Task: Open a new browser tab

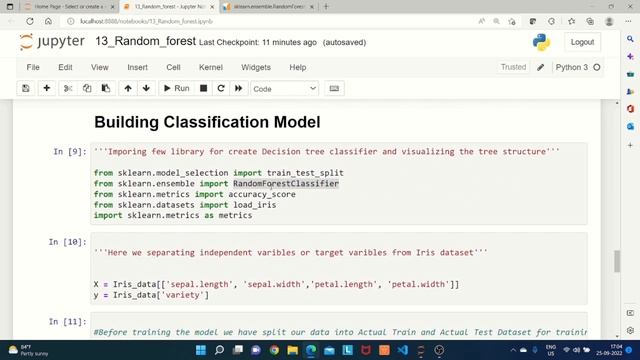Action: pos(326,7)
